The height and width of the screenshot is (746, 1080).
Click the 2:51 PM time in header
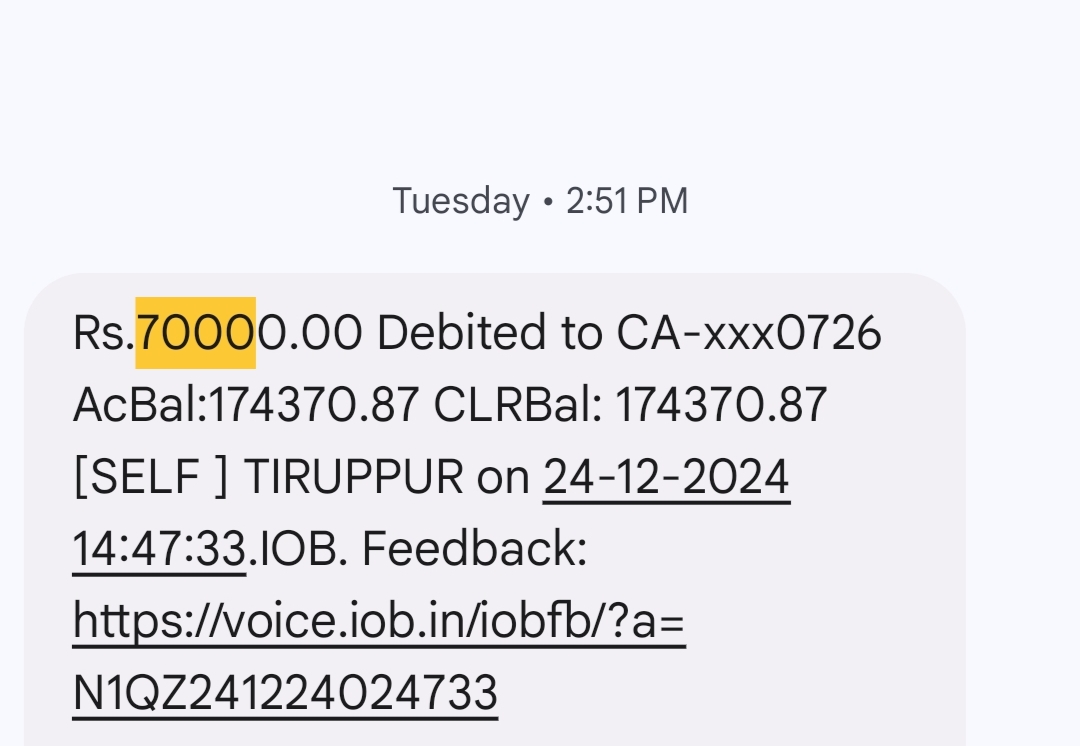tap(627, 201)
